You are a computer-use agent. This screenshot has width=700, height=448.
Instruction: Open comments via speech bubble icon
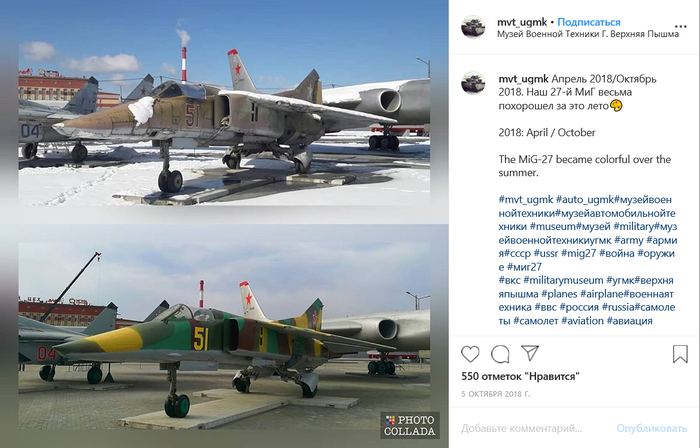coord(500,354)
